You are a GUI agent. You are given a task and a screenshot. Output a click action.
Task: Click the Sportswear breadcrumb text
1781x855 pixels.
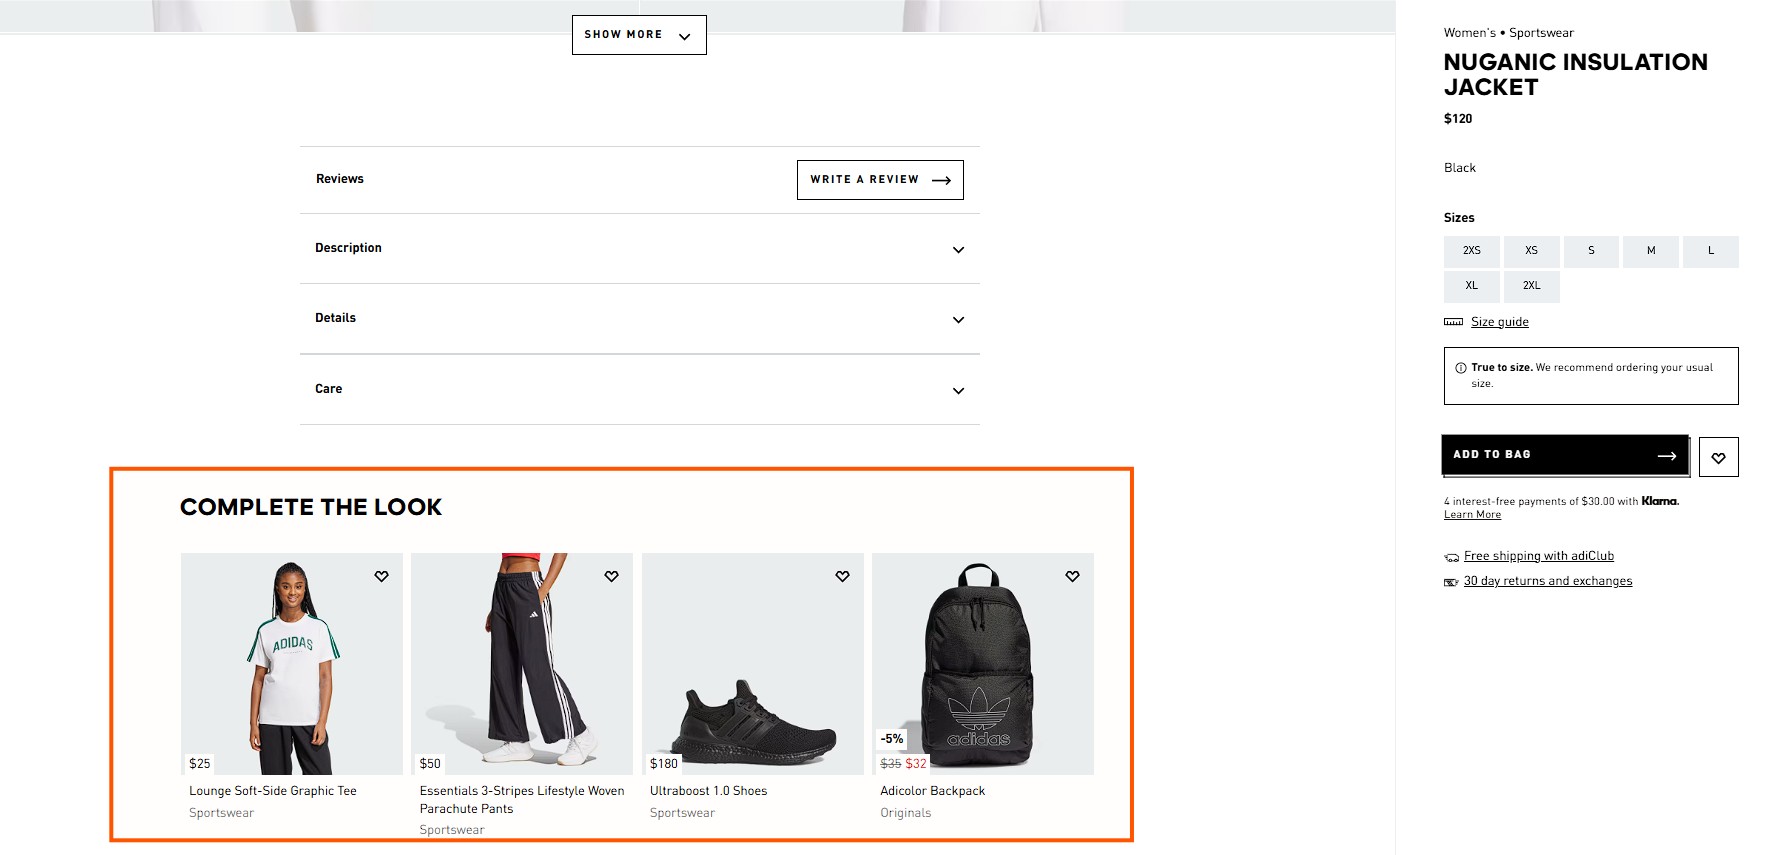(x=1541, y=33)
